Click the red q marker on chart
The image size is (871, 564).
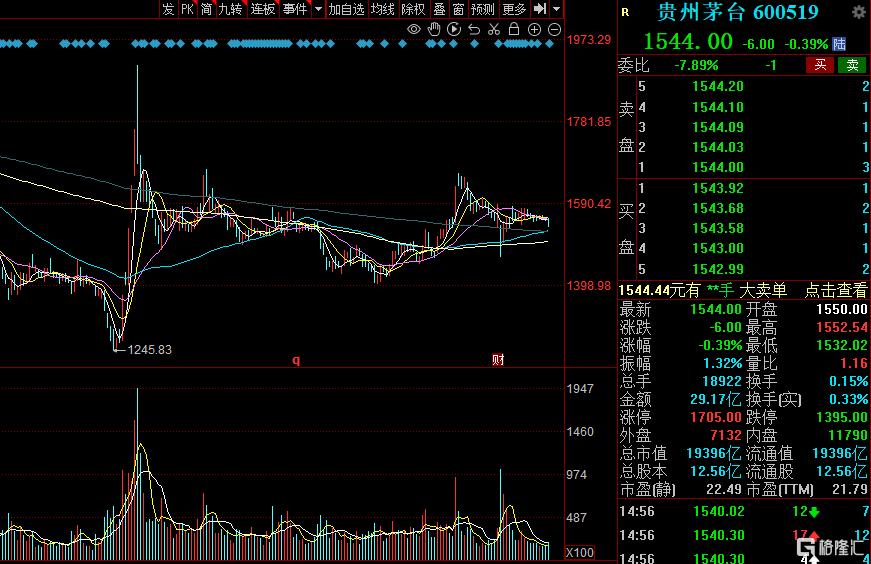coord(296,360)
